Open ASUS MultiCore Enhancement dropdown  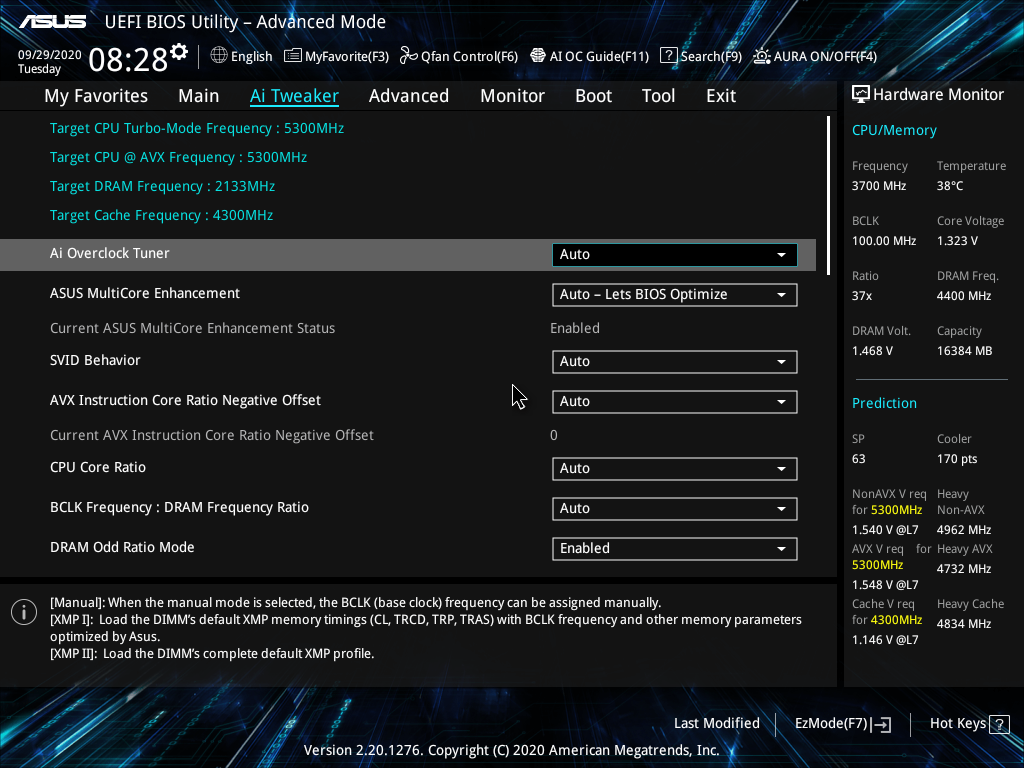[x=675, y=295]
